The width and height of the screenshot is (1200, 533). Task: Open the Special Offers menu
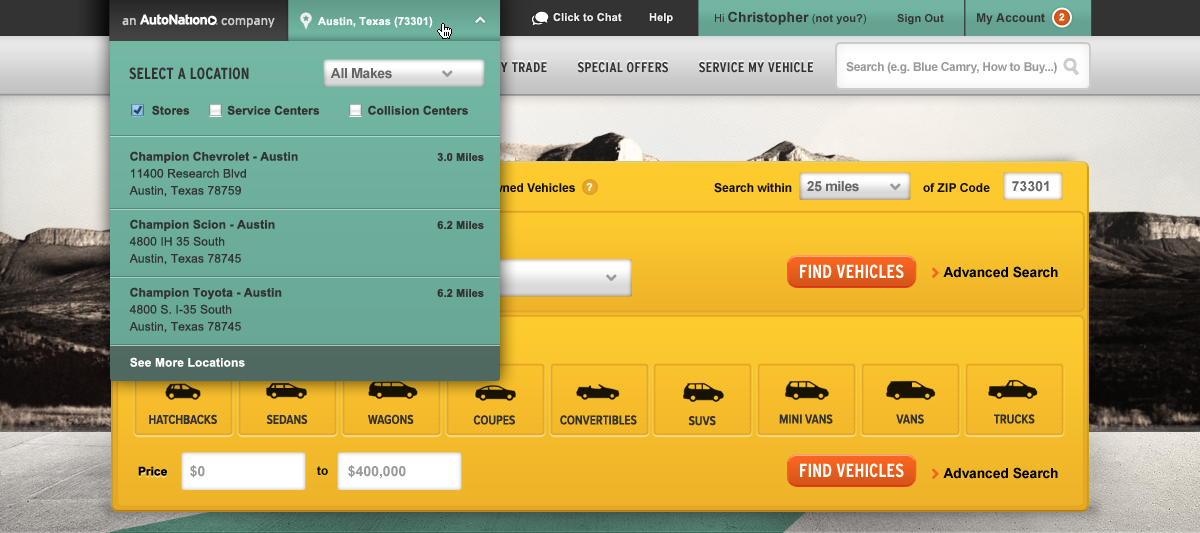point(623,67)
